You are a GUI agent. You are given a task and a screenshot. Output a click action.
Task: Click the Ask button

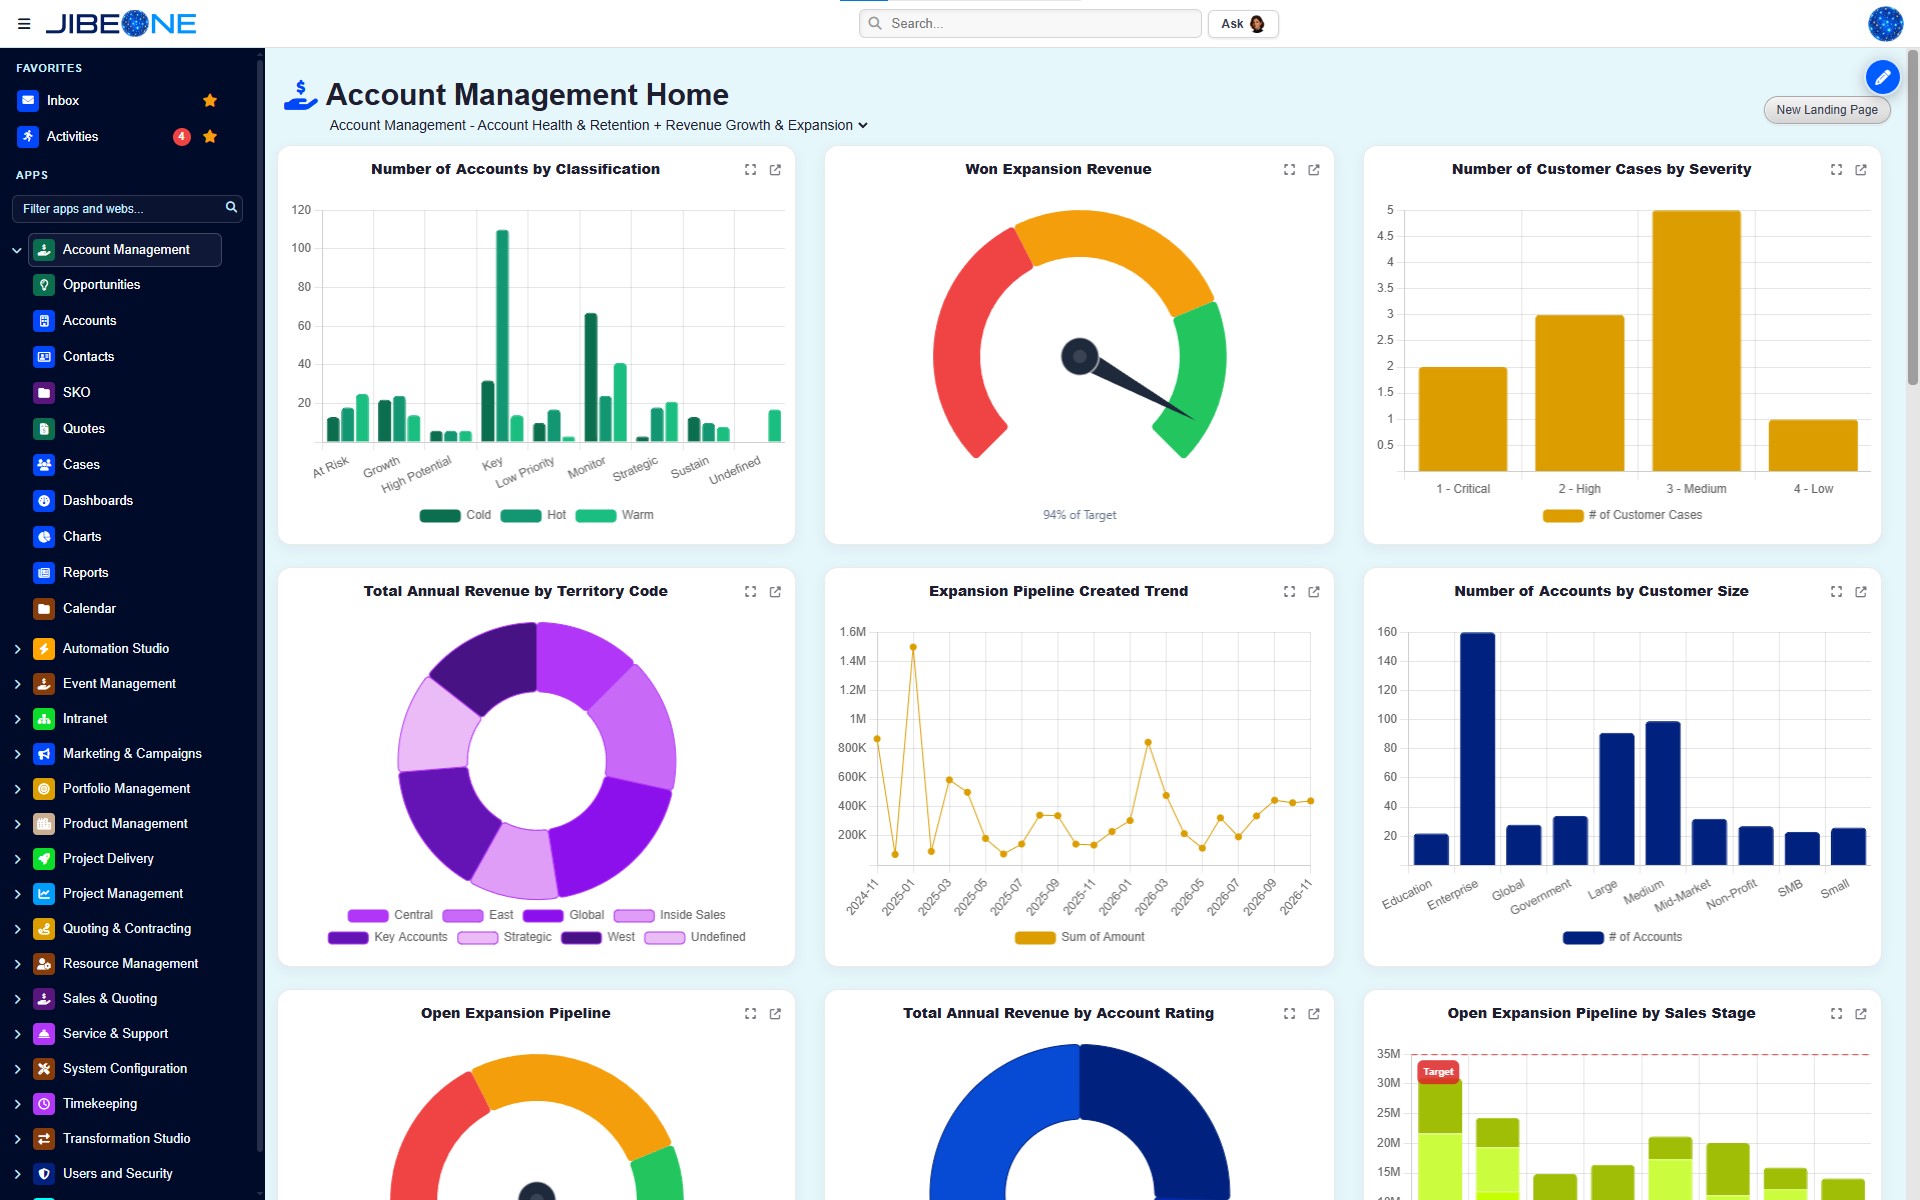(1243, 24)
